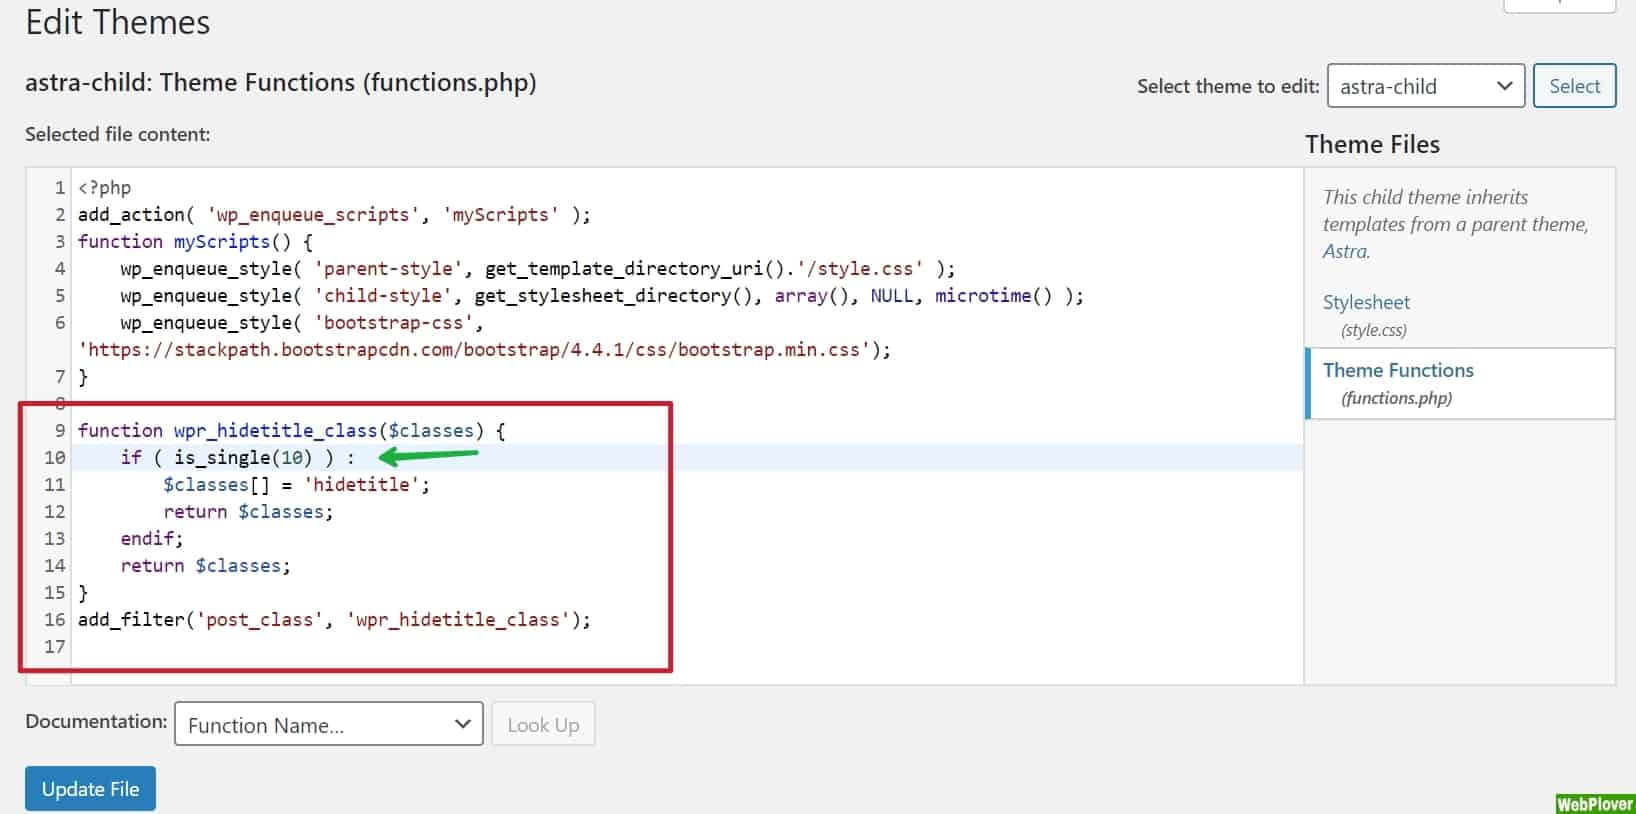
Task: Click the Edit Themes page heading
Action: 118,22
